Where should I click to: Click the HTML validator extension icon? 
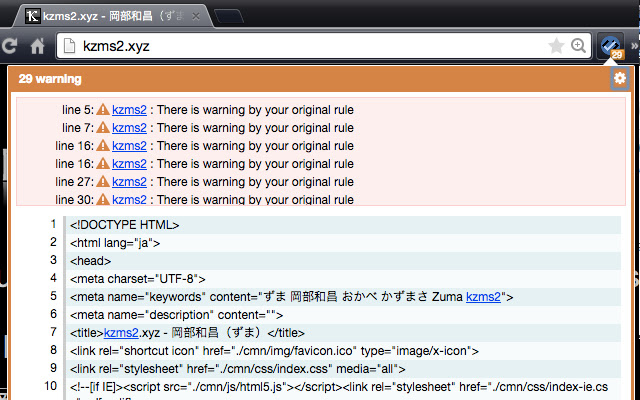pyautogui.click(x=610, y=46)
